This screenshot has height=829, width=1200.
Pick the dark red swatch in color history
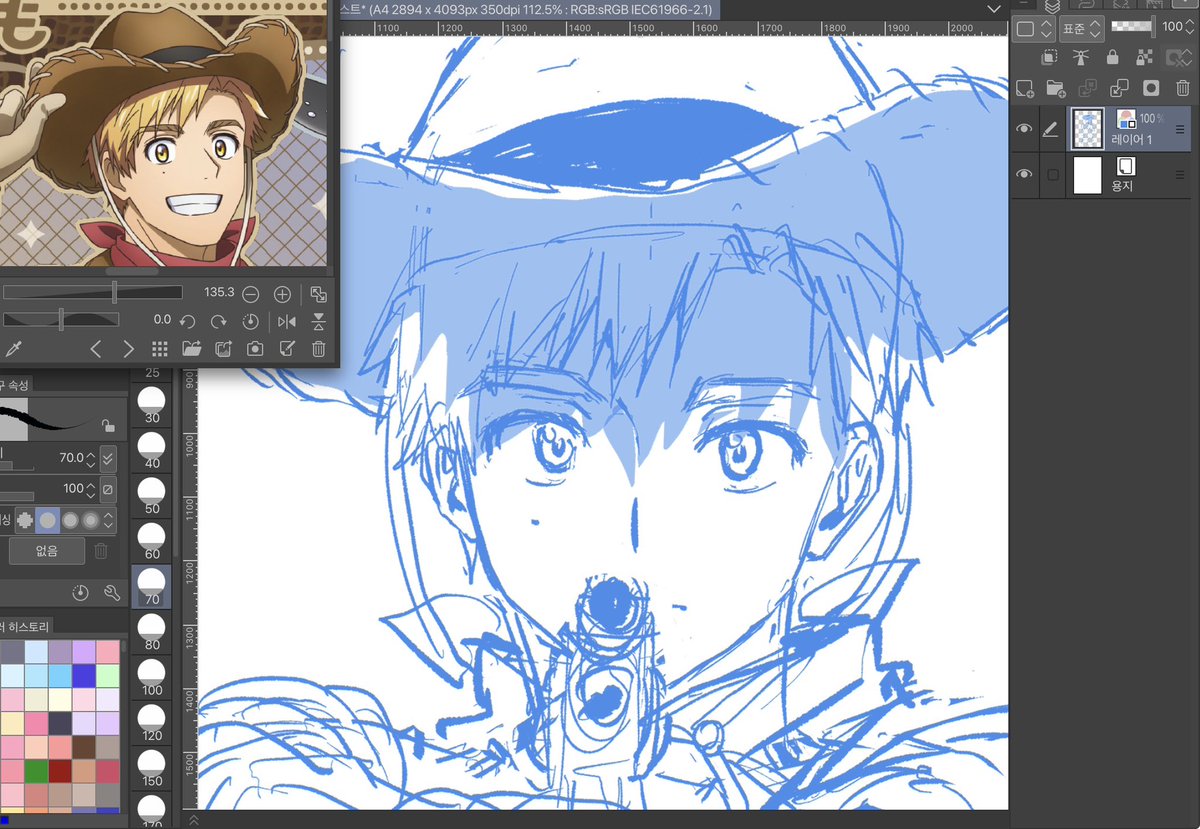tap(60, 772)
